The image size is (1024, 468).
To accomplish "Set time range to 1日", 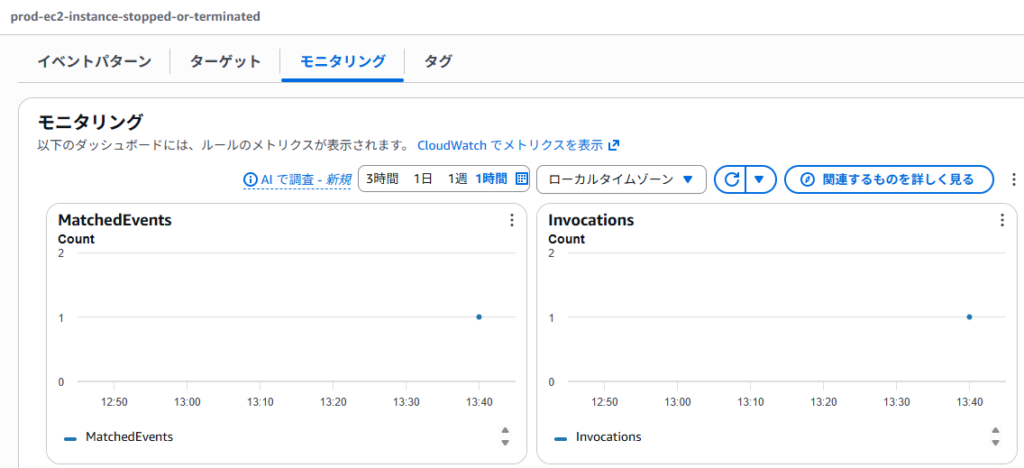I will coord(423,179).
